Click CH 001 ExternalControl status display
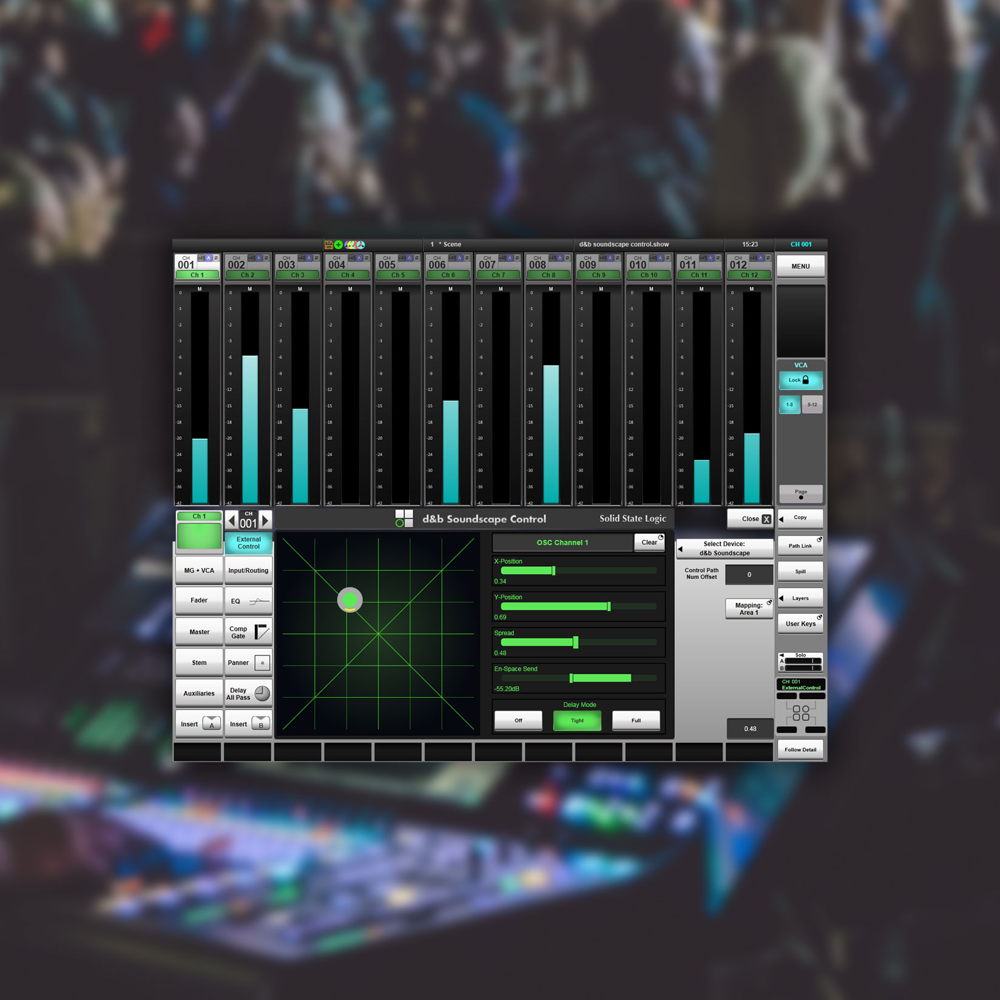Screen dimensions: 1000x1000 tap(801, 684)
